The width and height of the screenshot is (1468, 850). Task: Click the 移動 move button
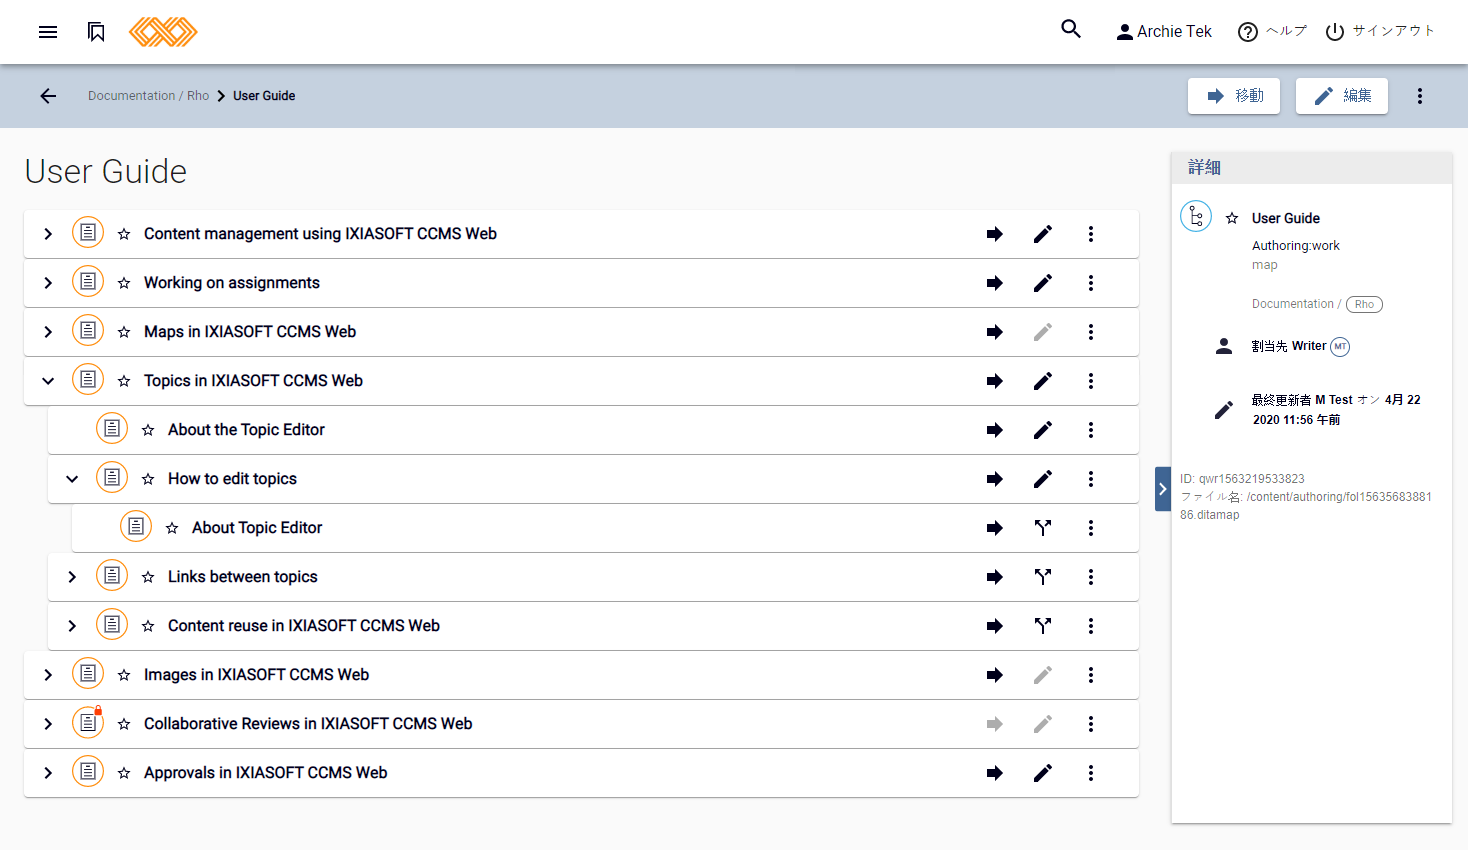click(1234, 96)
